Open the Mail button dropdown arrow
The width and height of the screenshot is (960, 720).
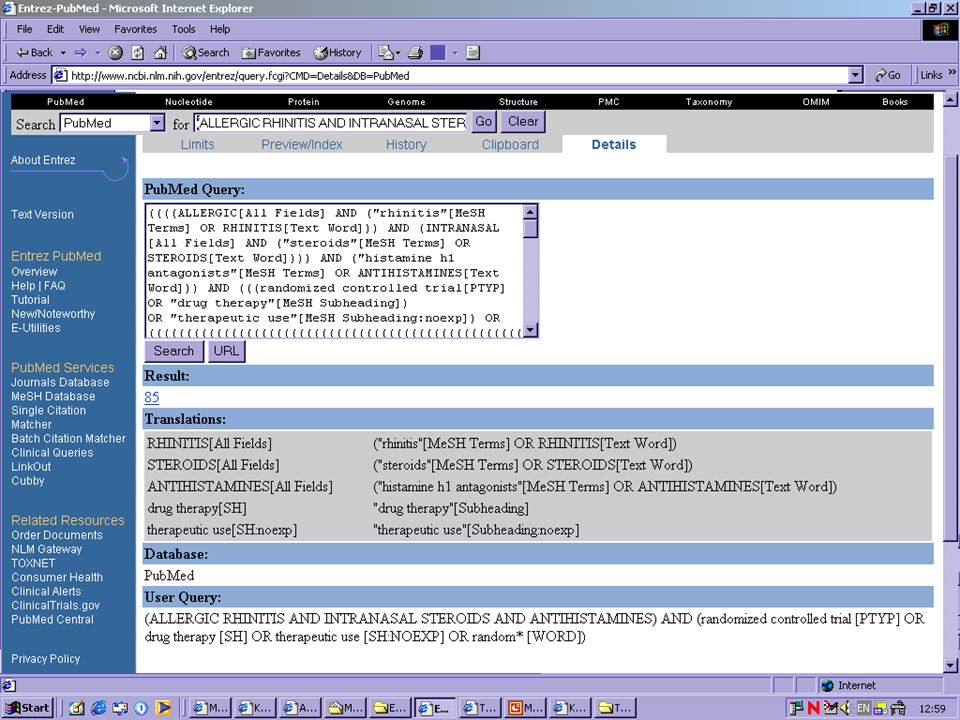(x=397, y=53)
